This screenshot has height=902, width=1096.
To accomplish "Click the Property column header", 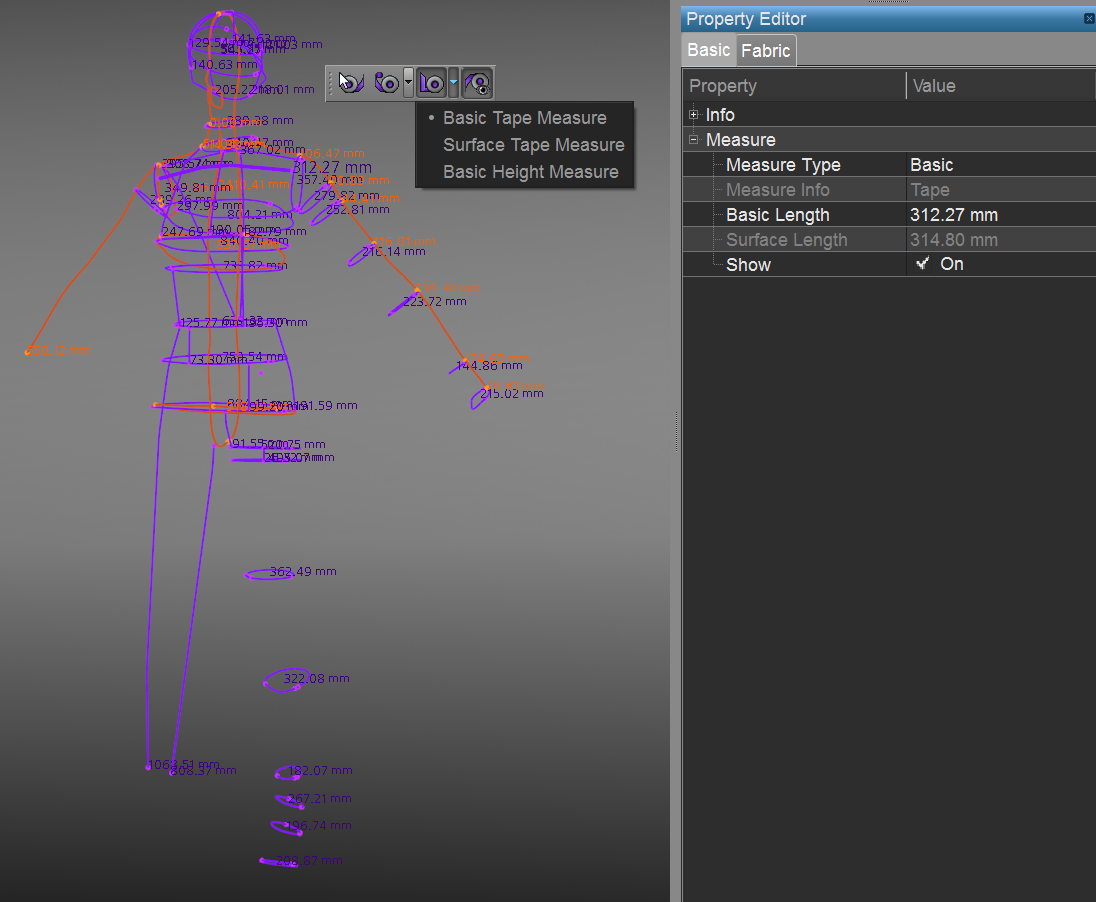I will [x=793, y=86].
